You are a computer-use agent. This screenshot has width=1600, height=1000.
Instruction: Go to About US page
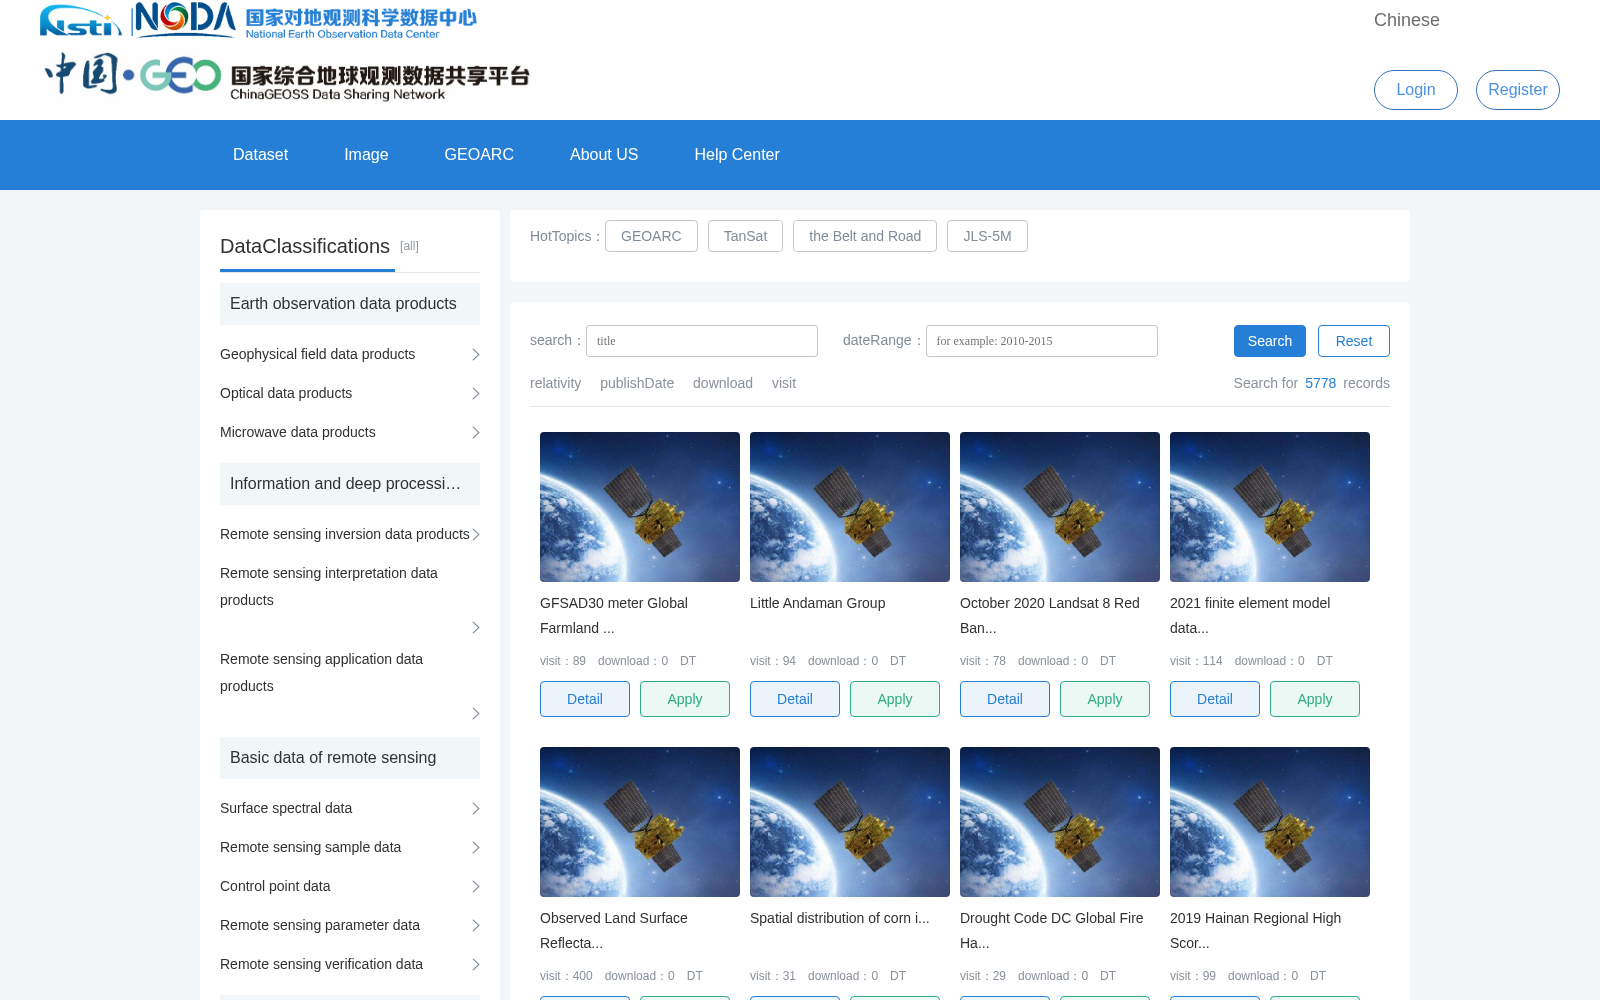click(604, 155)
